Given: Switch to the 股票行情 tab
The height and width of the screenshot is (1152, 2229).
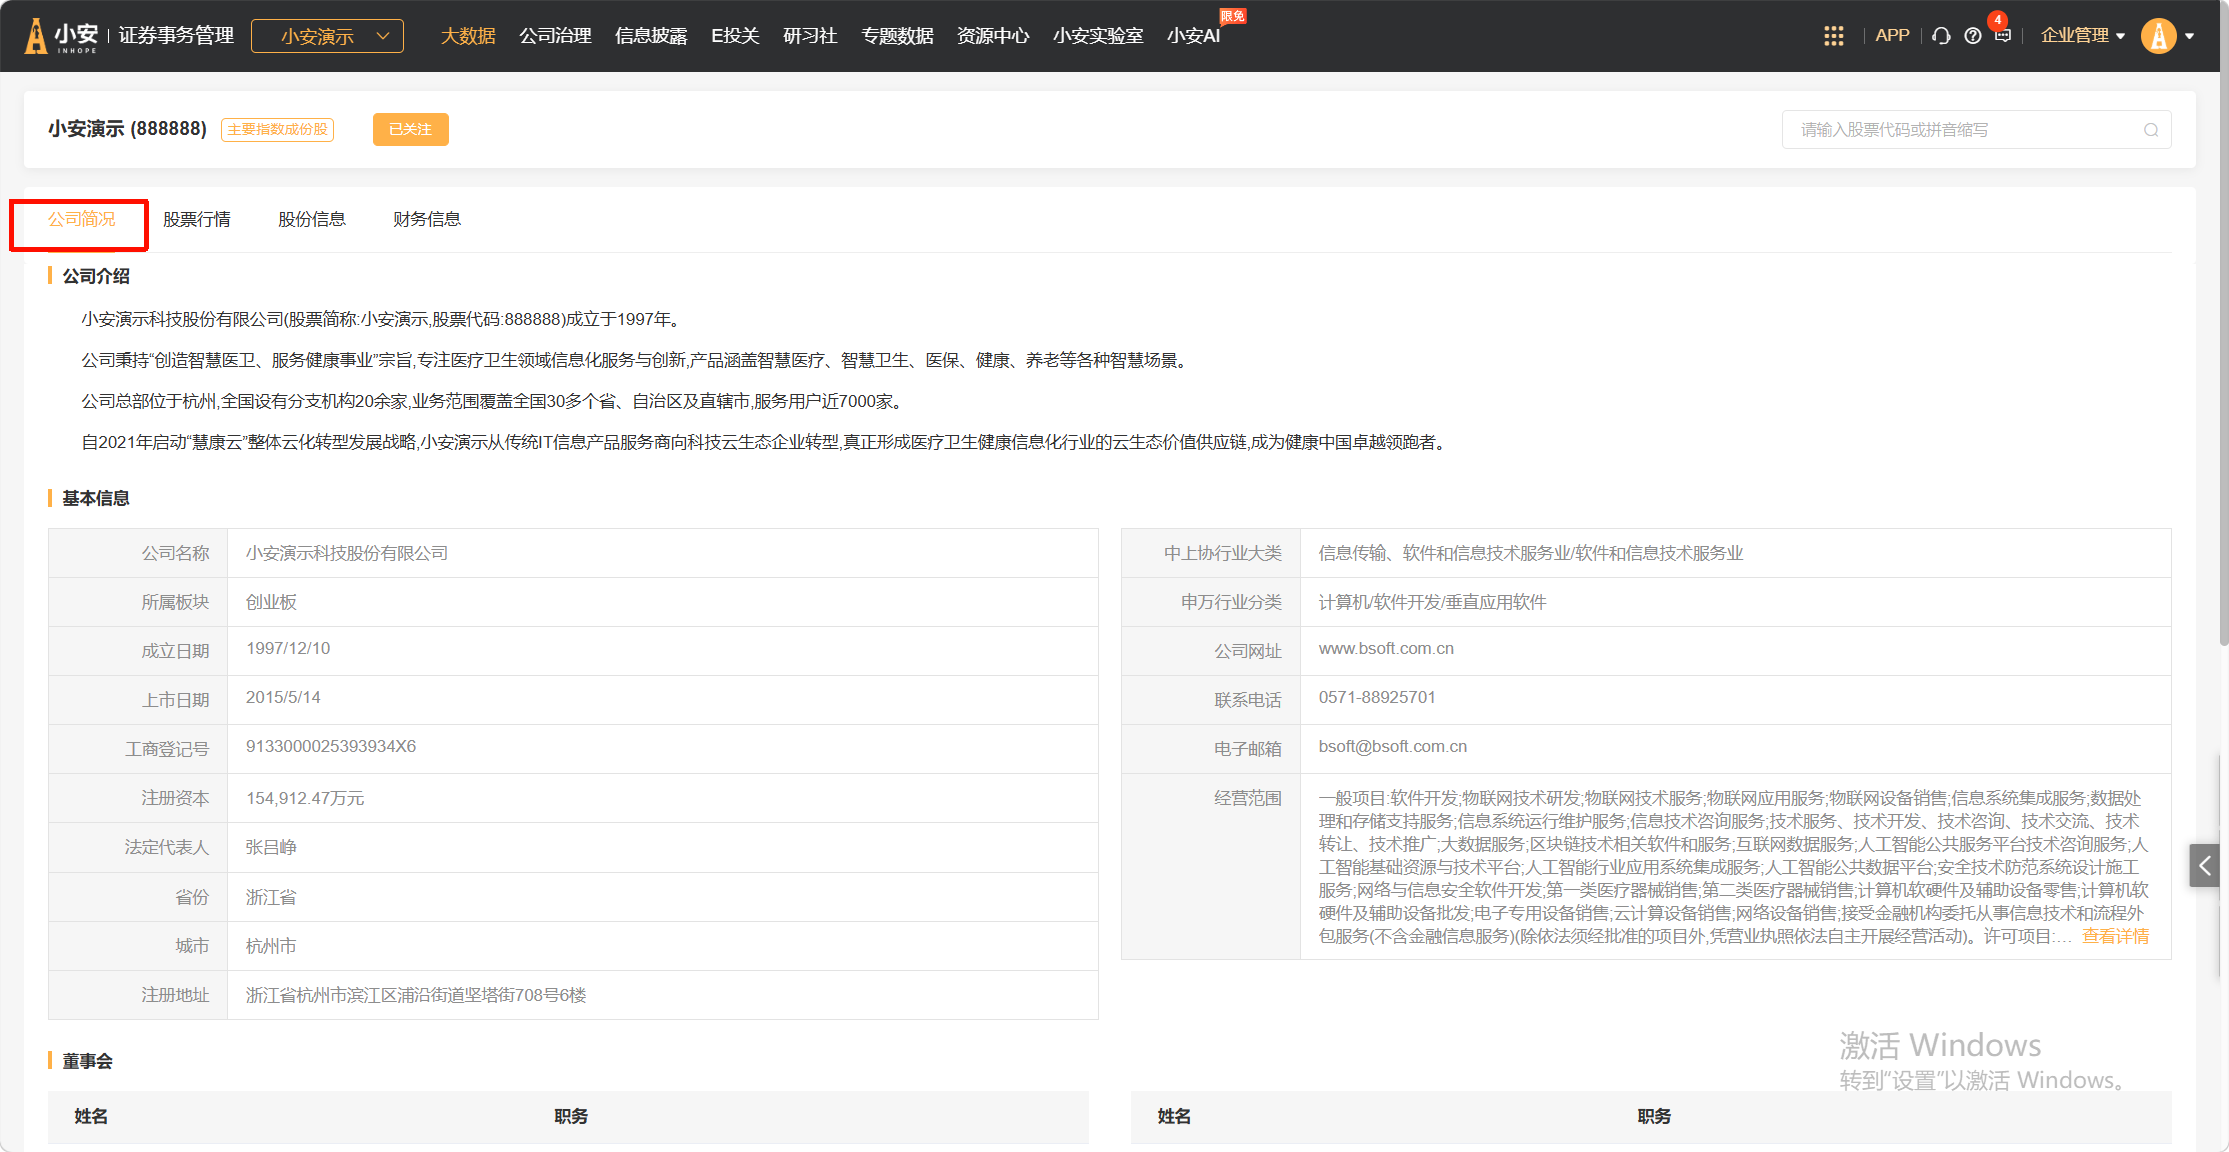Looking at the screenshot, I should tap(197, 219).
